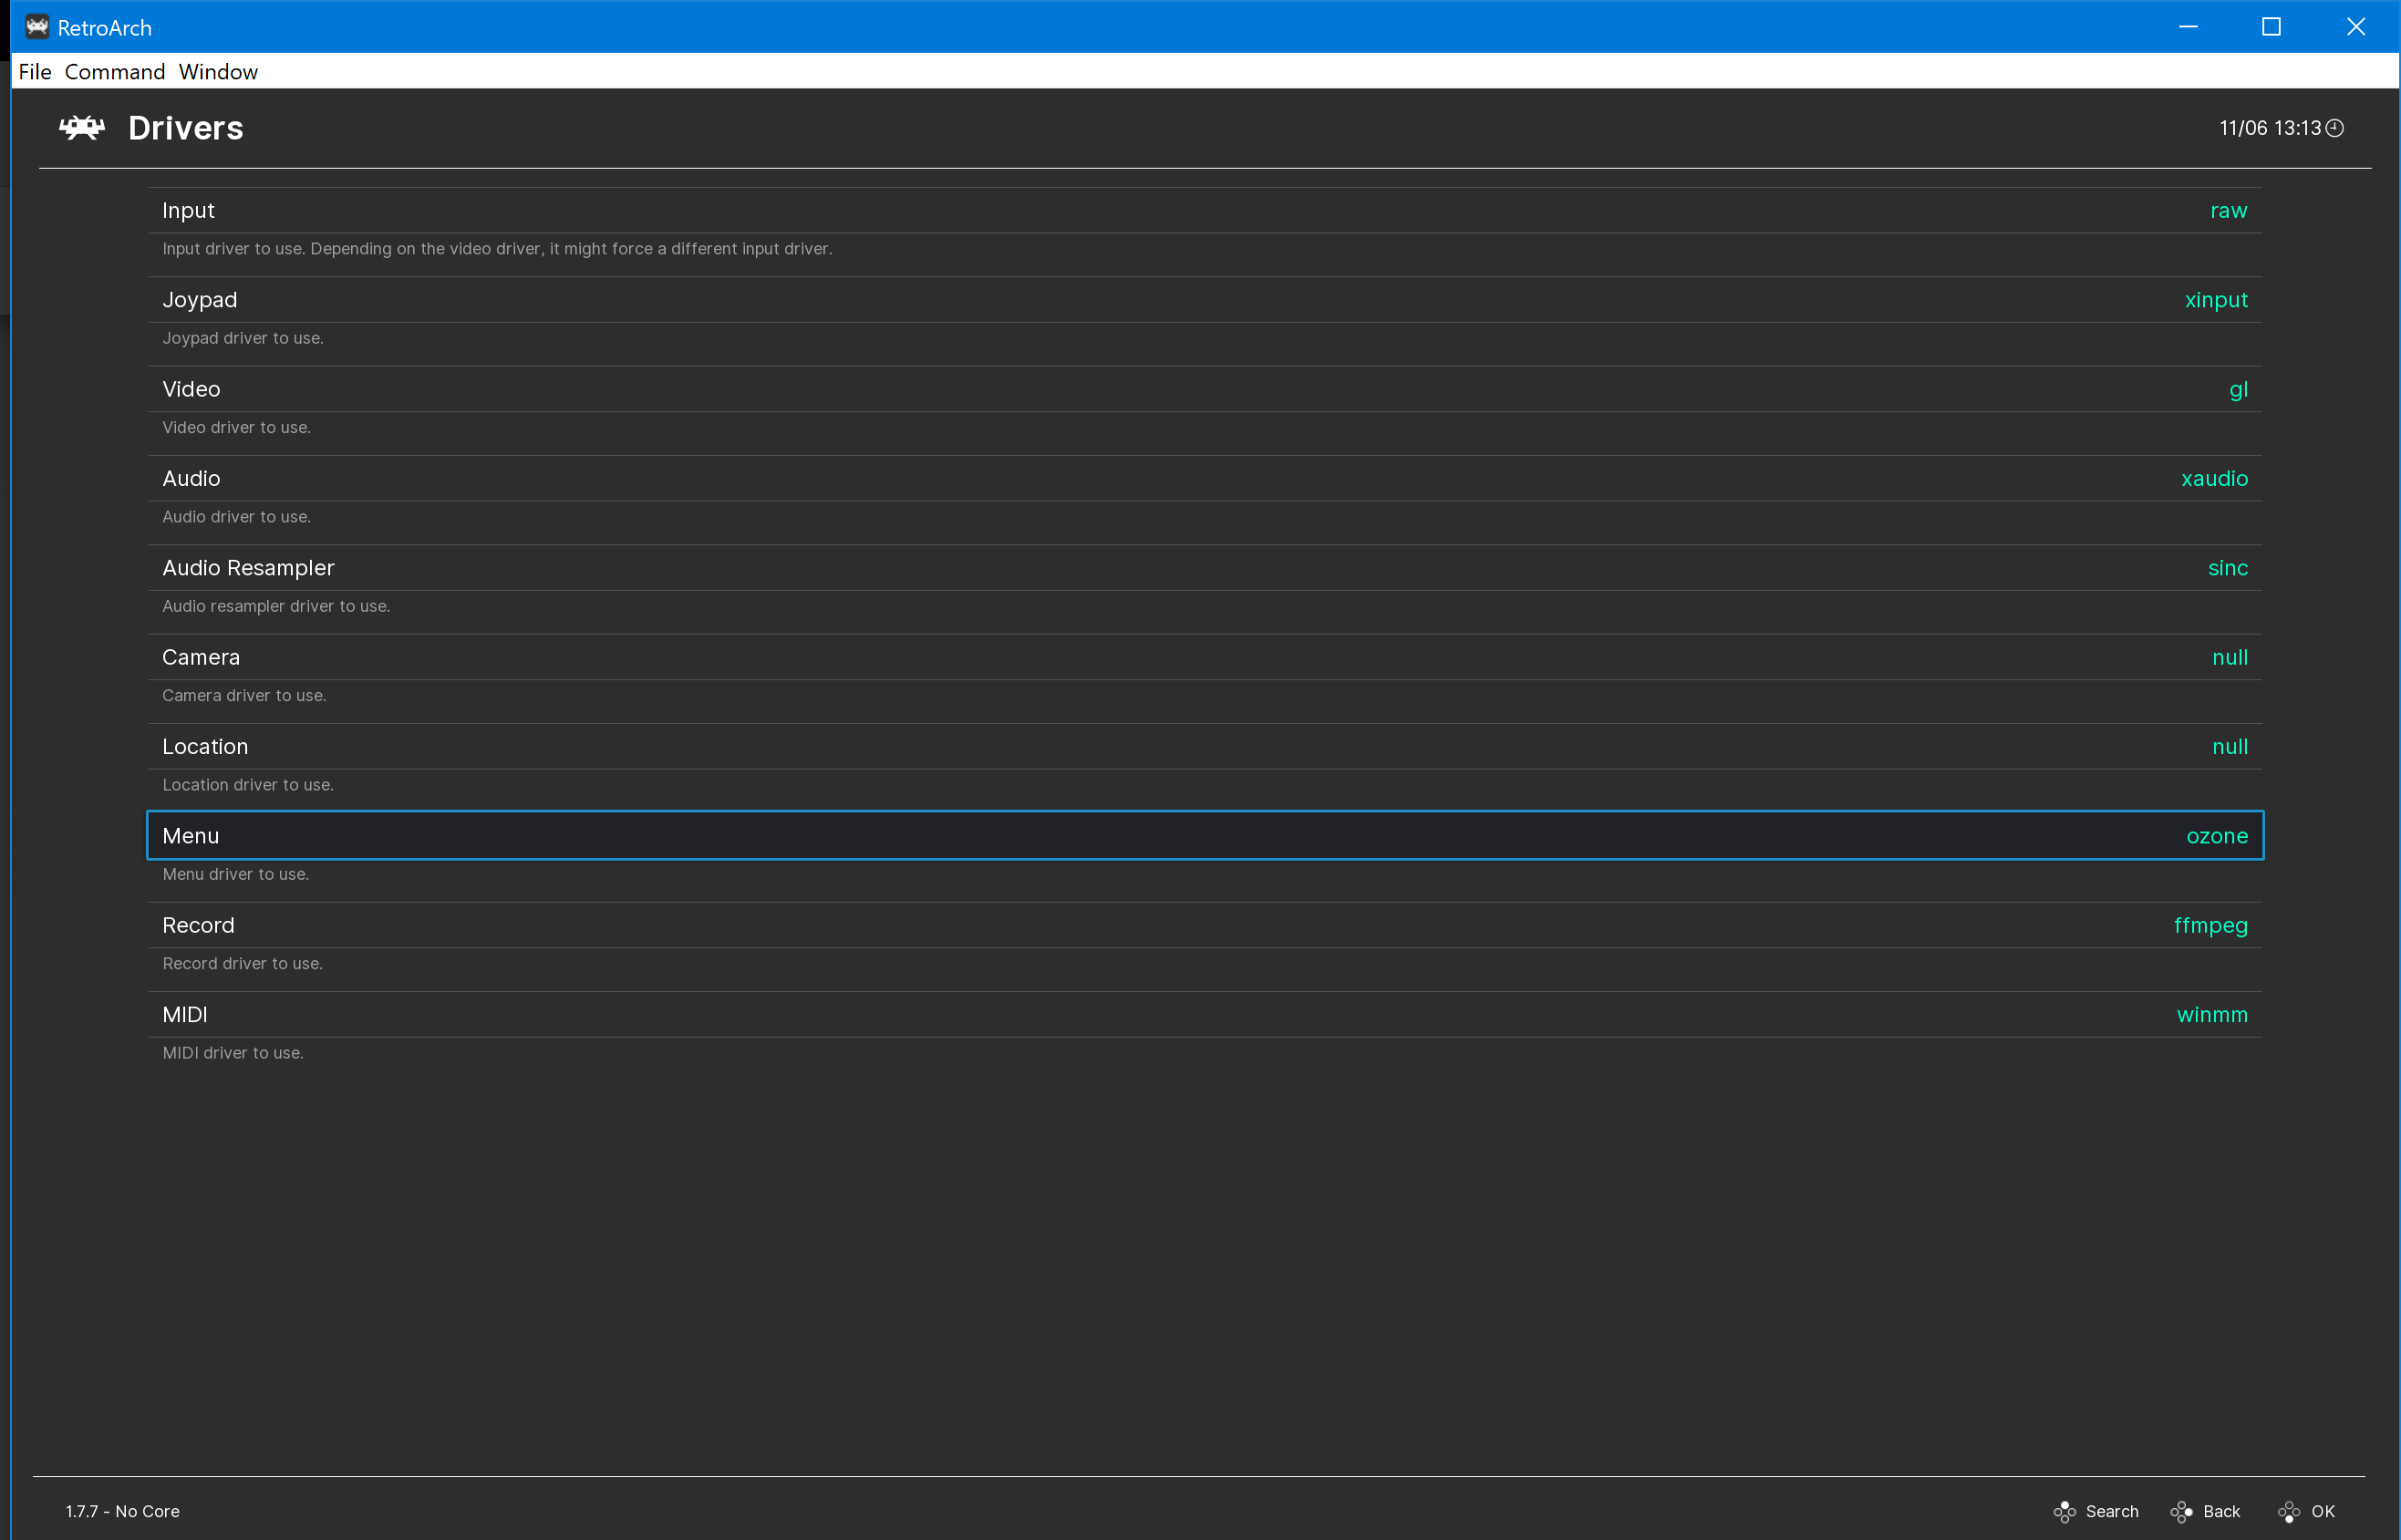Click 'Location driver to use.' description

pos(248,785)
